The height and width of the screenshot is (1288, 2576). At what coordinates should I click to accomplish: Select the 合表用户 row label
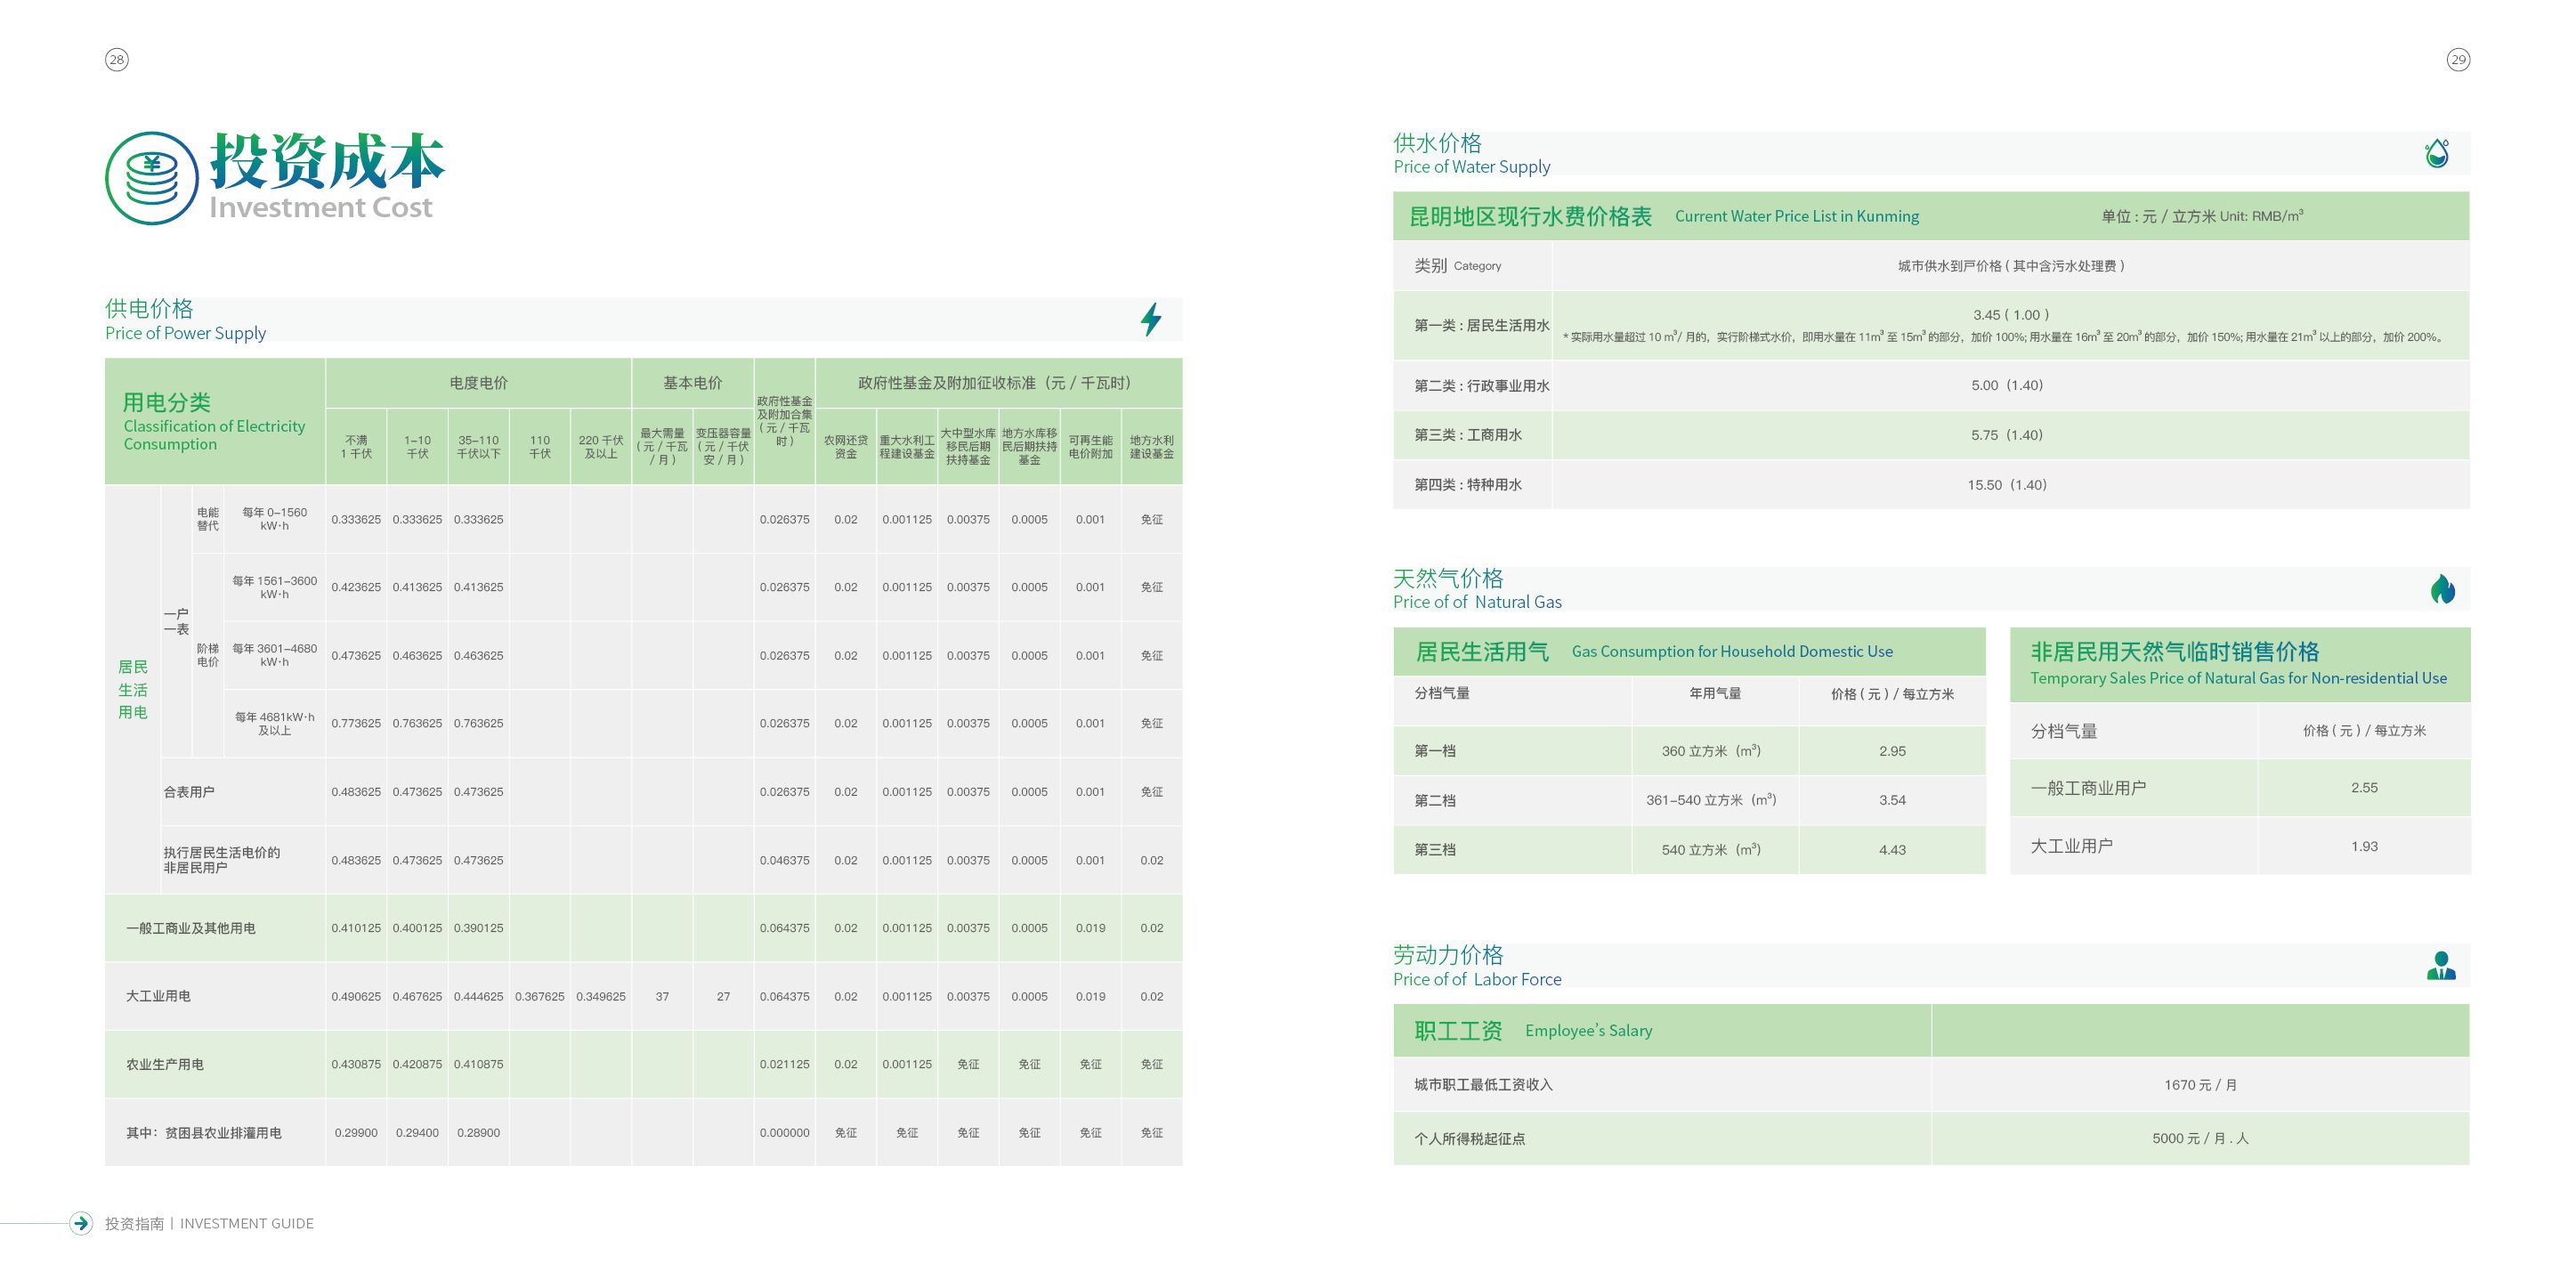click(189, 792)
